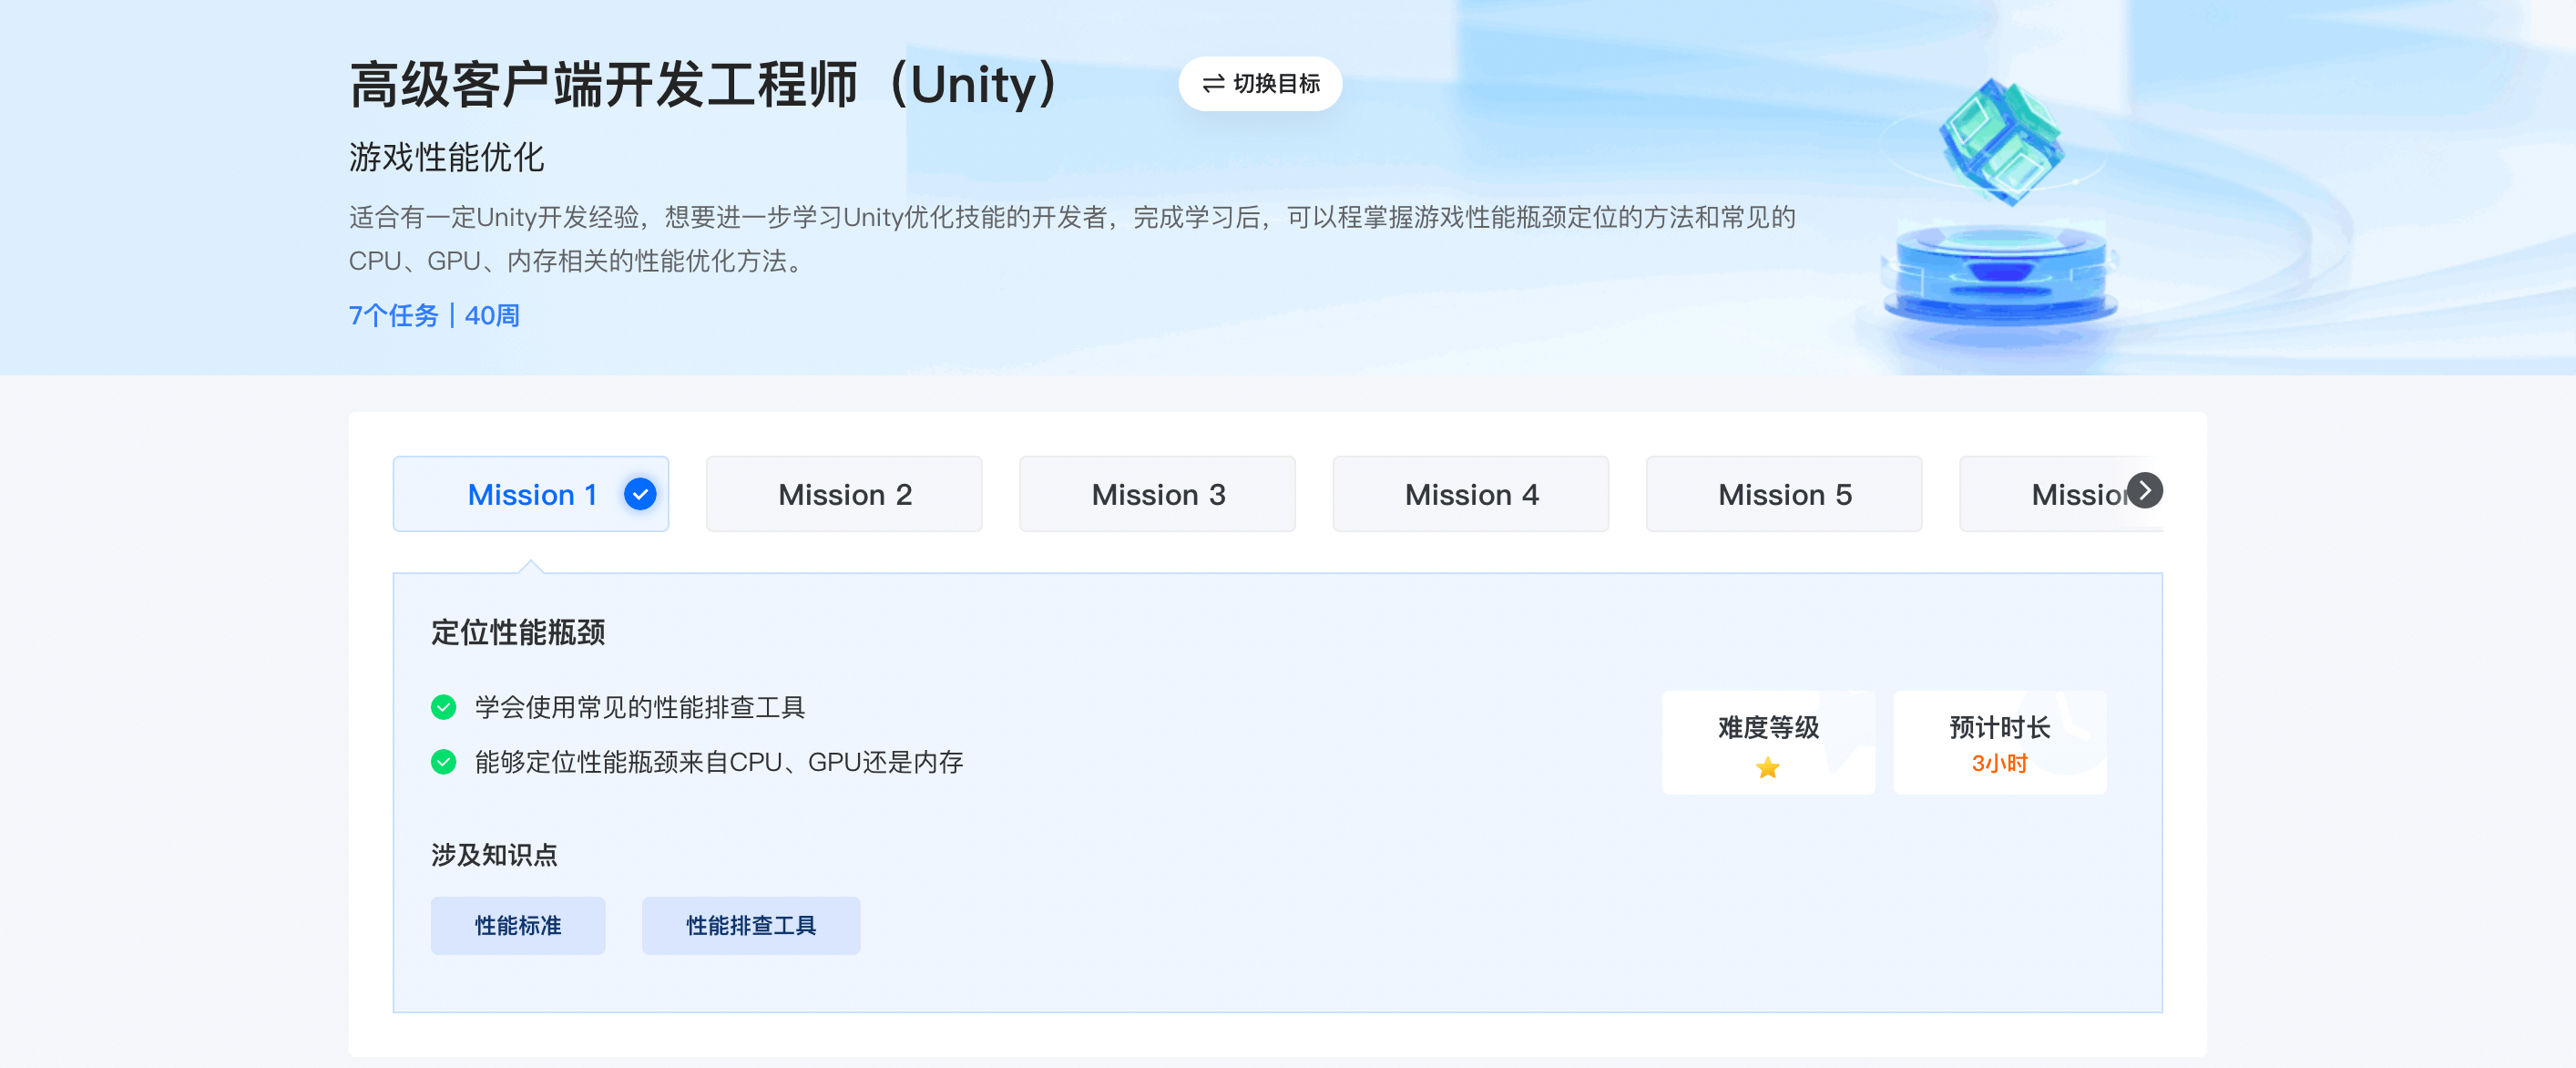Switch to the Mission 3 tab
Image resolution: width=2576 pixels, height=1068 pixels.
pyautogui.click(x=1157, y=494)
